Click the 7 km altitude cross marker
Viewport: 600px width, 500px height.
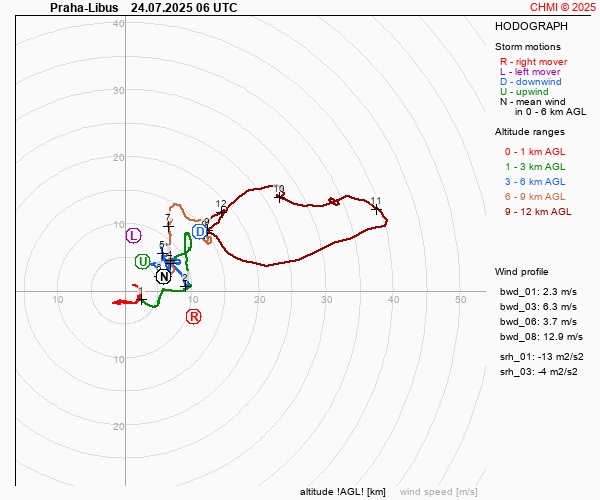click(x=168, y=226)
